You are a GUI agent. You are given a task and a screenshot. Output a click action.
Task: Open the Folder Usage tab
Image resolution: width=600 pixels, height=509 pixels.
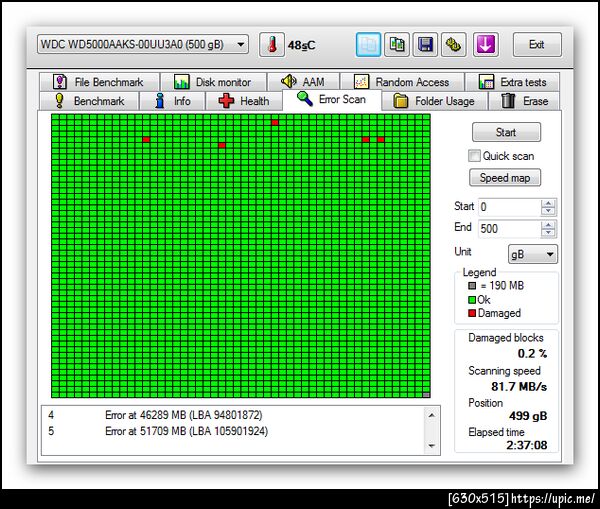click(435, 101)
